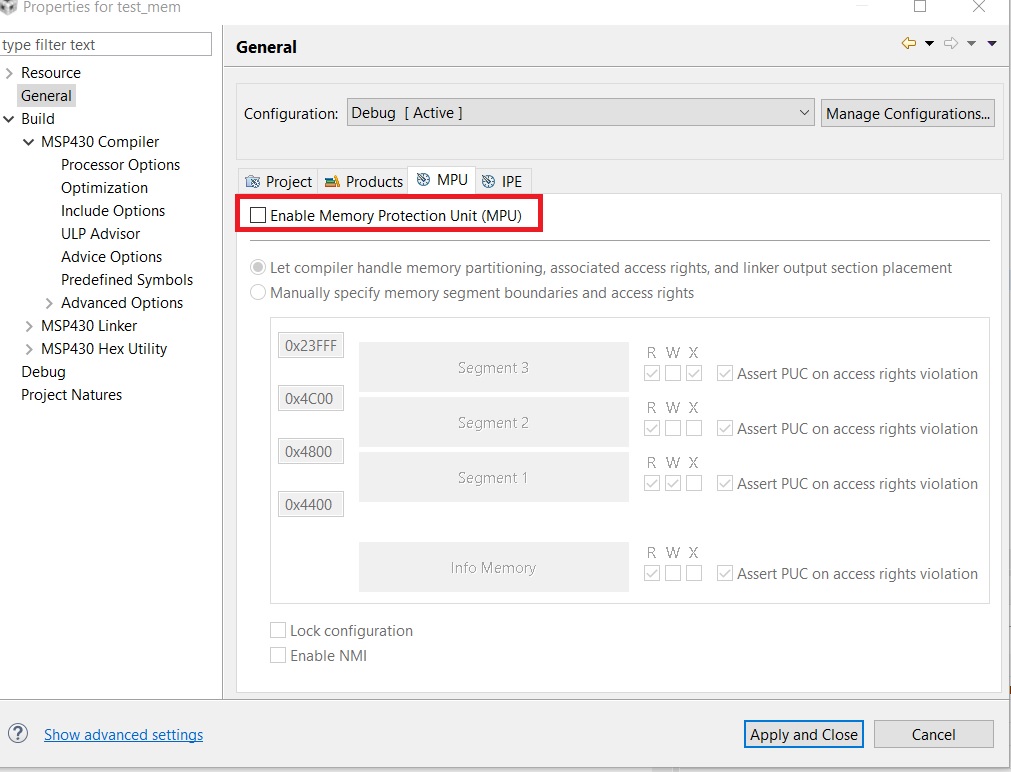Open the Configuration dropdown
Viewport: 1011px width, 772px height.
(580, 113)
